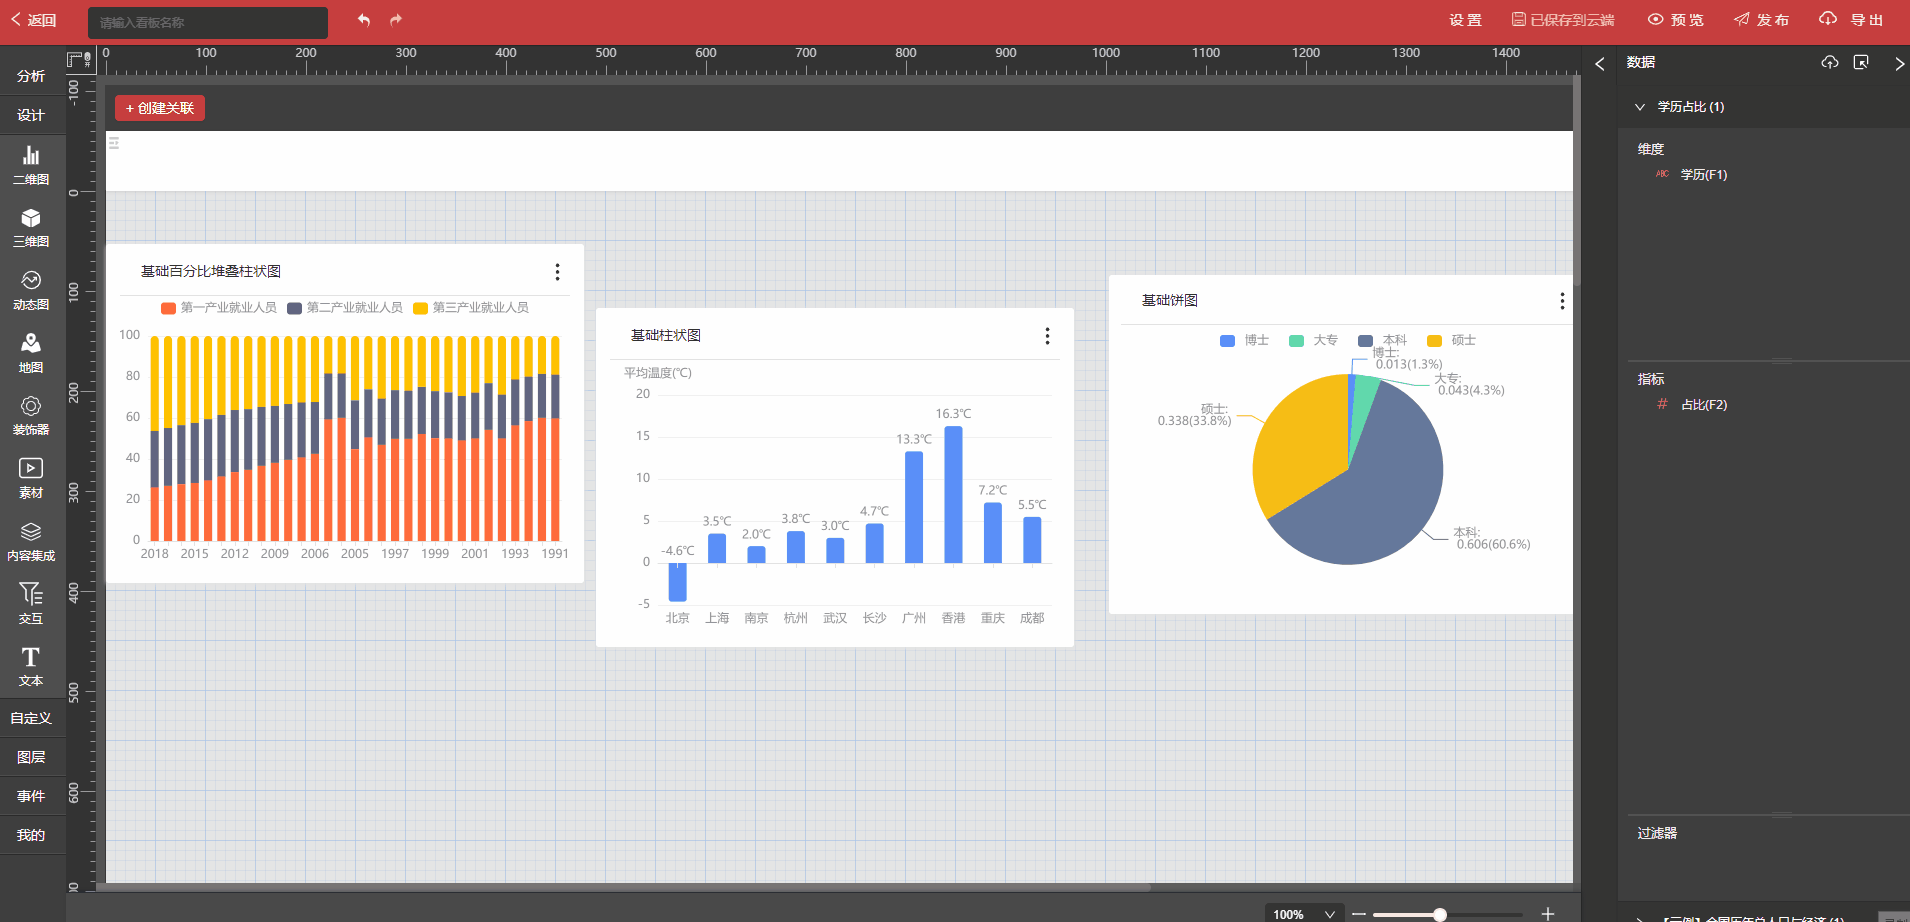Open the 装饰器 decorator components
This screenshot has width=1910, height=922.
pos(31,414)
